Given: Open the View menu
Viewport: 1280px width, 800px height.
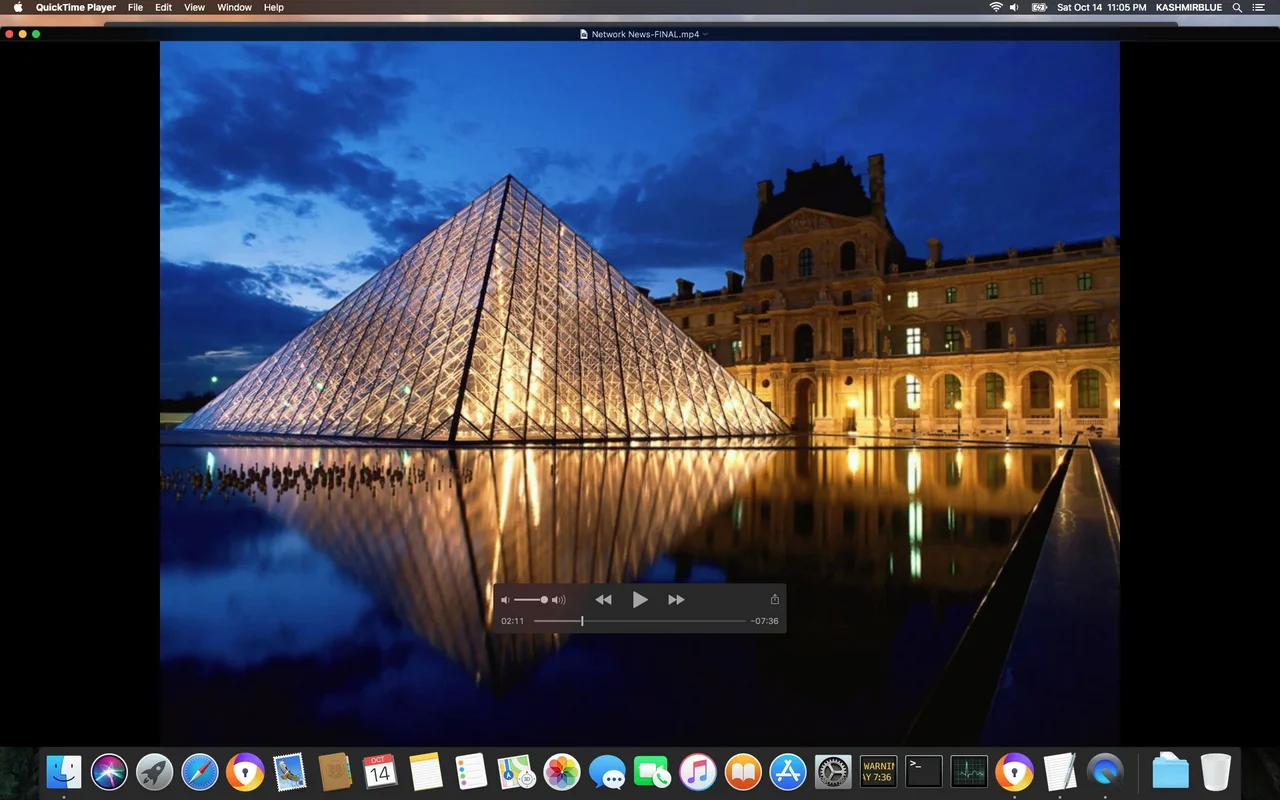Looking at the screenshot, I should click(x=195, y=7).
